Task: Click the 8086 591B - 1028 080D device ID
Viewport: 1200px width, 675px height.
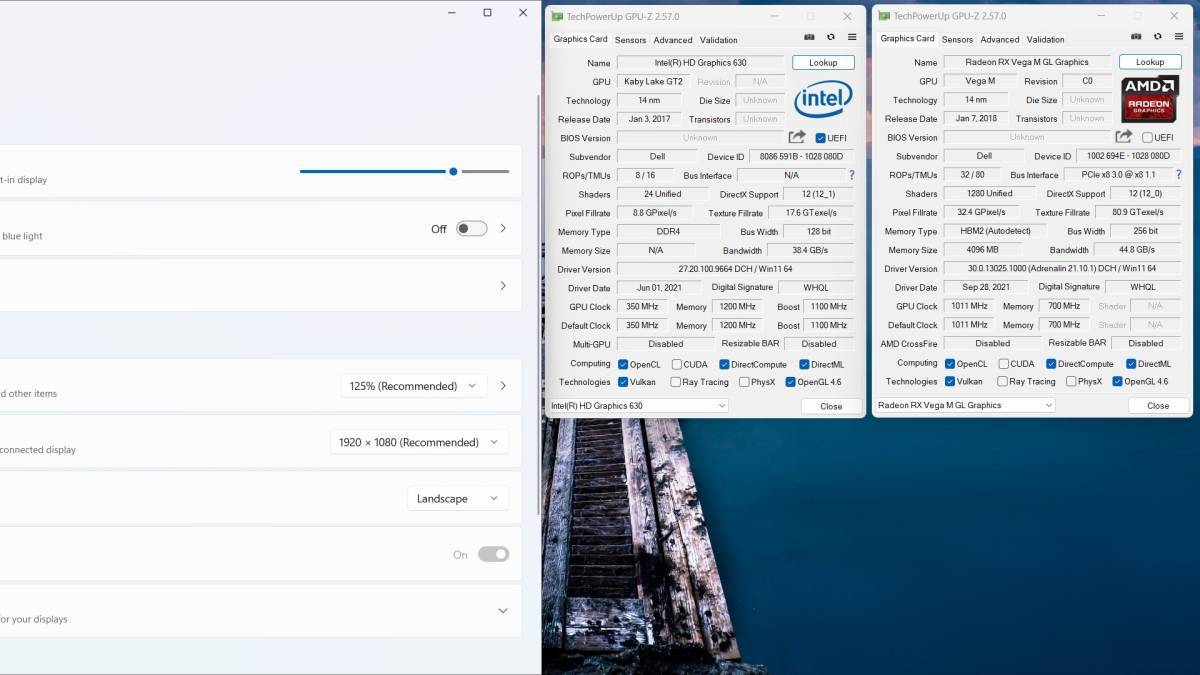Action: [801, 156]
